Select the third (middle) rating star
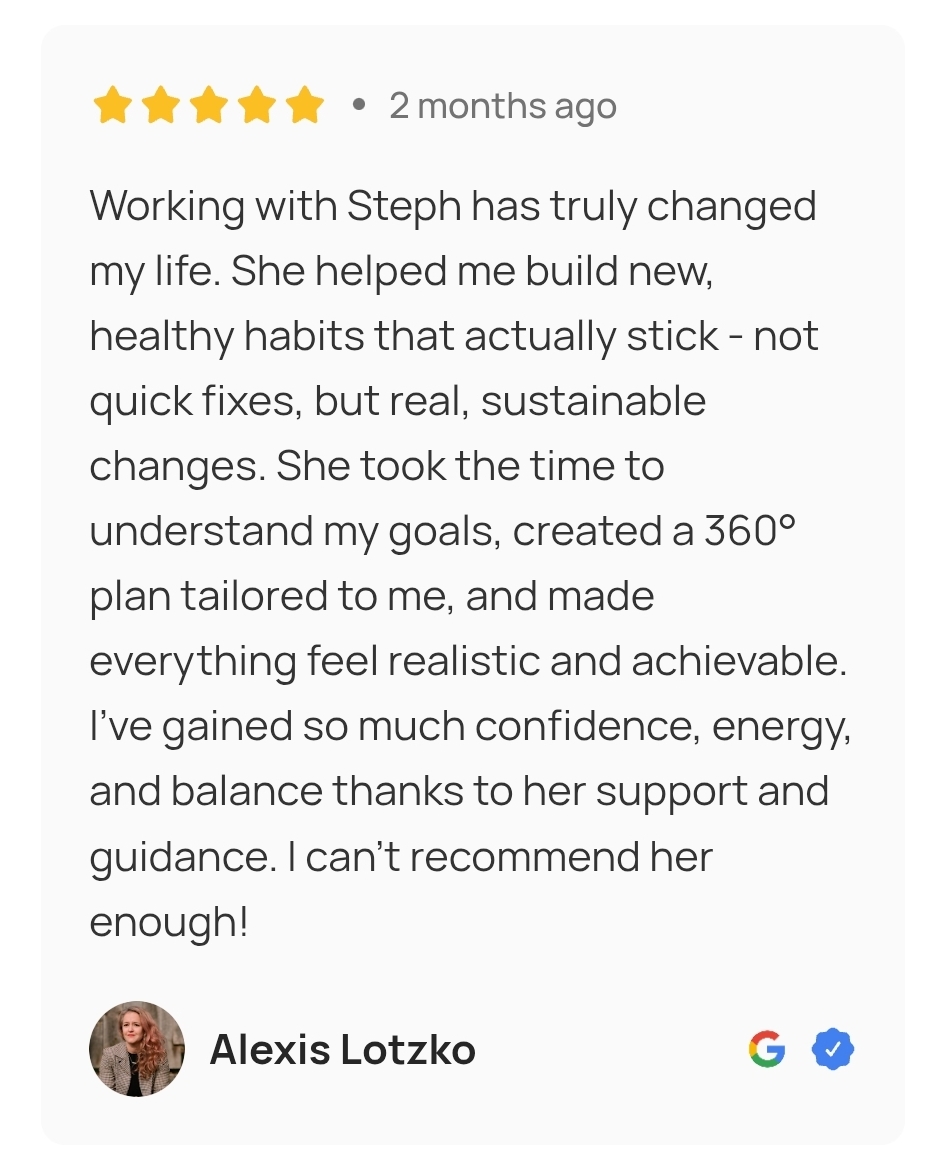This screenshot has width=937, height=1165. point(209,105)
